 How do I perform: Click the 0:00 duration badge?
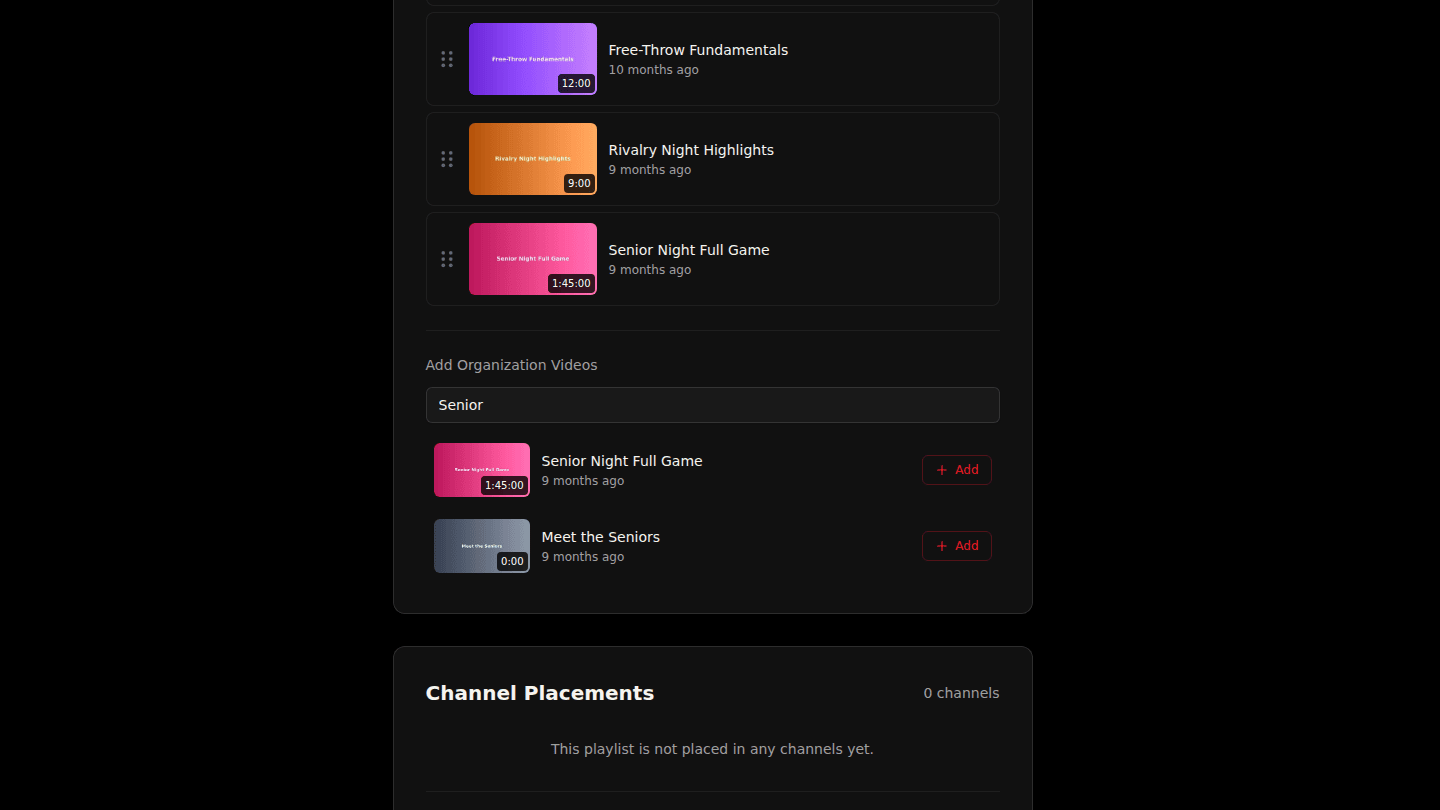(513, 561)
